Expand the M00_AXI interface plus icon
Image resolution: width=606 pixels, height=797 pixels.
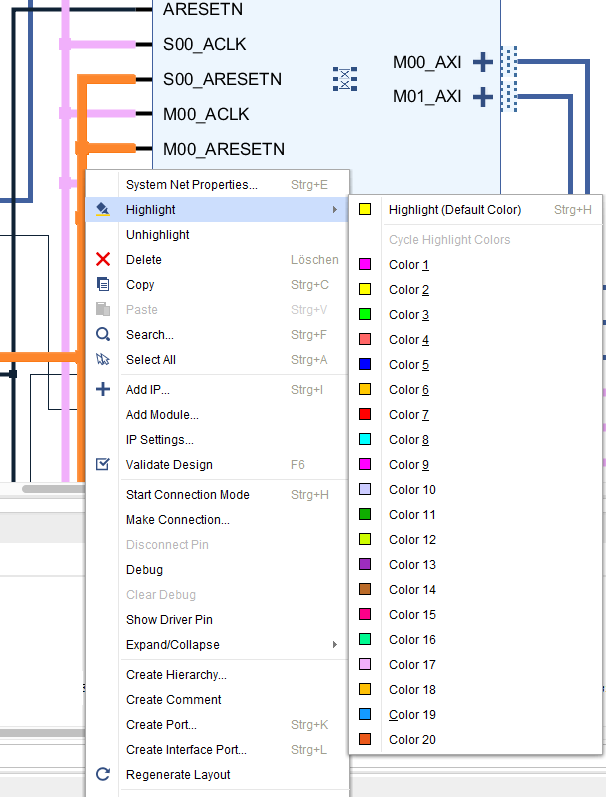[482, 62]
